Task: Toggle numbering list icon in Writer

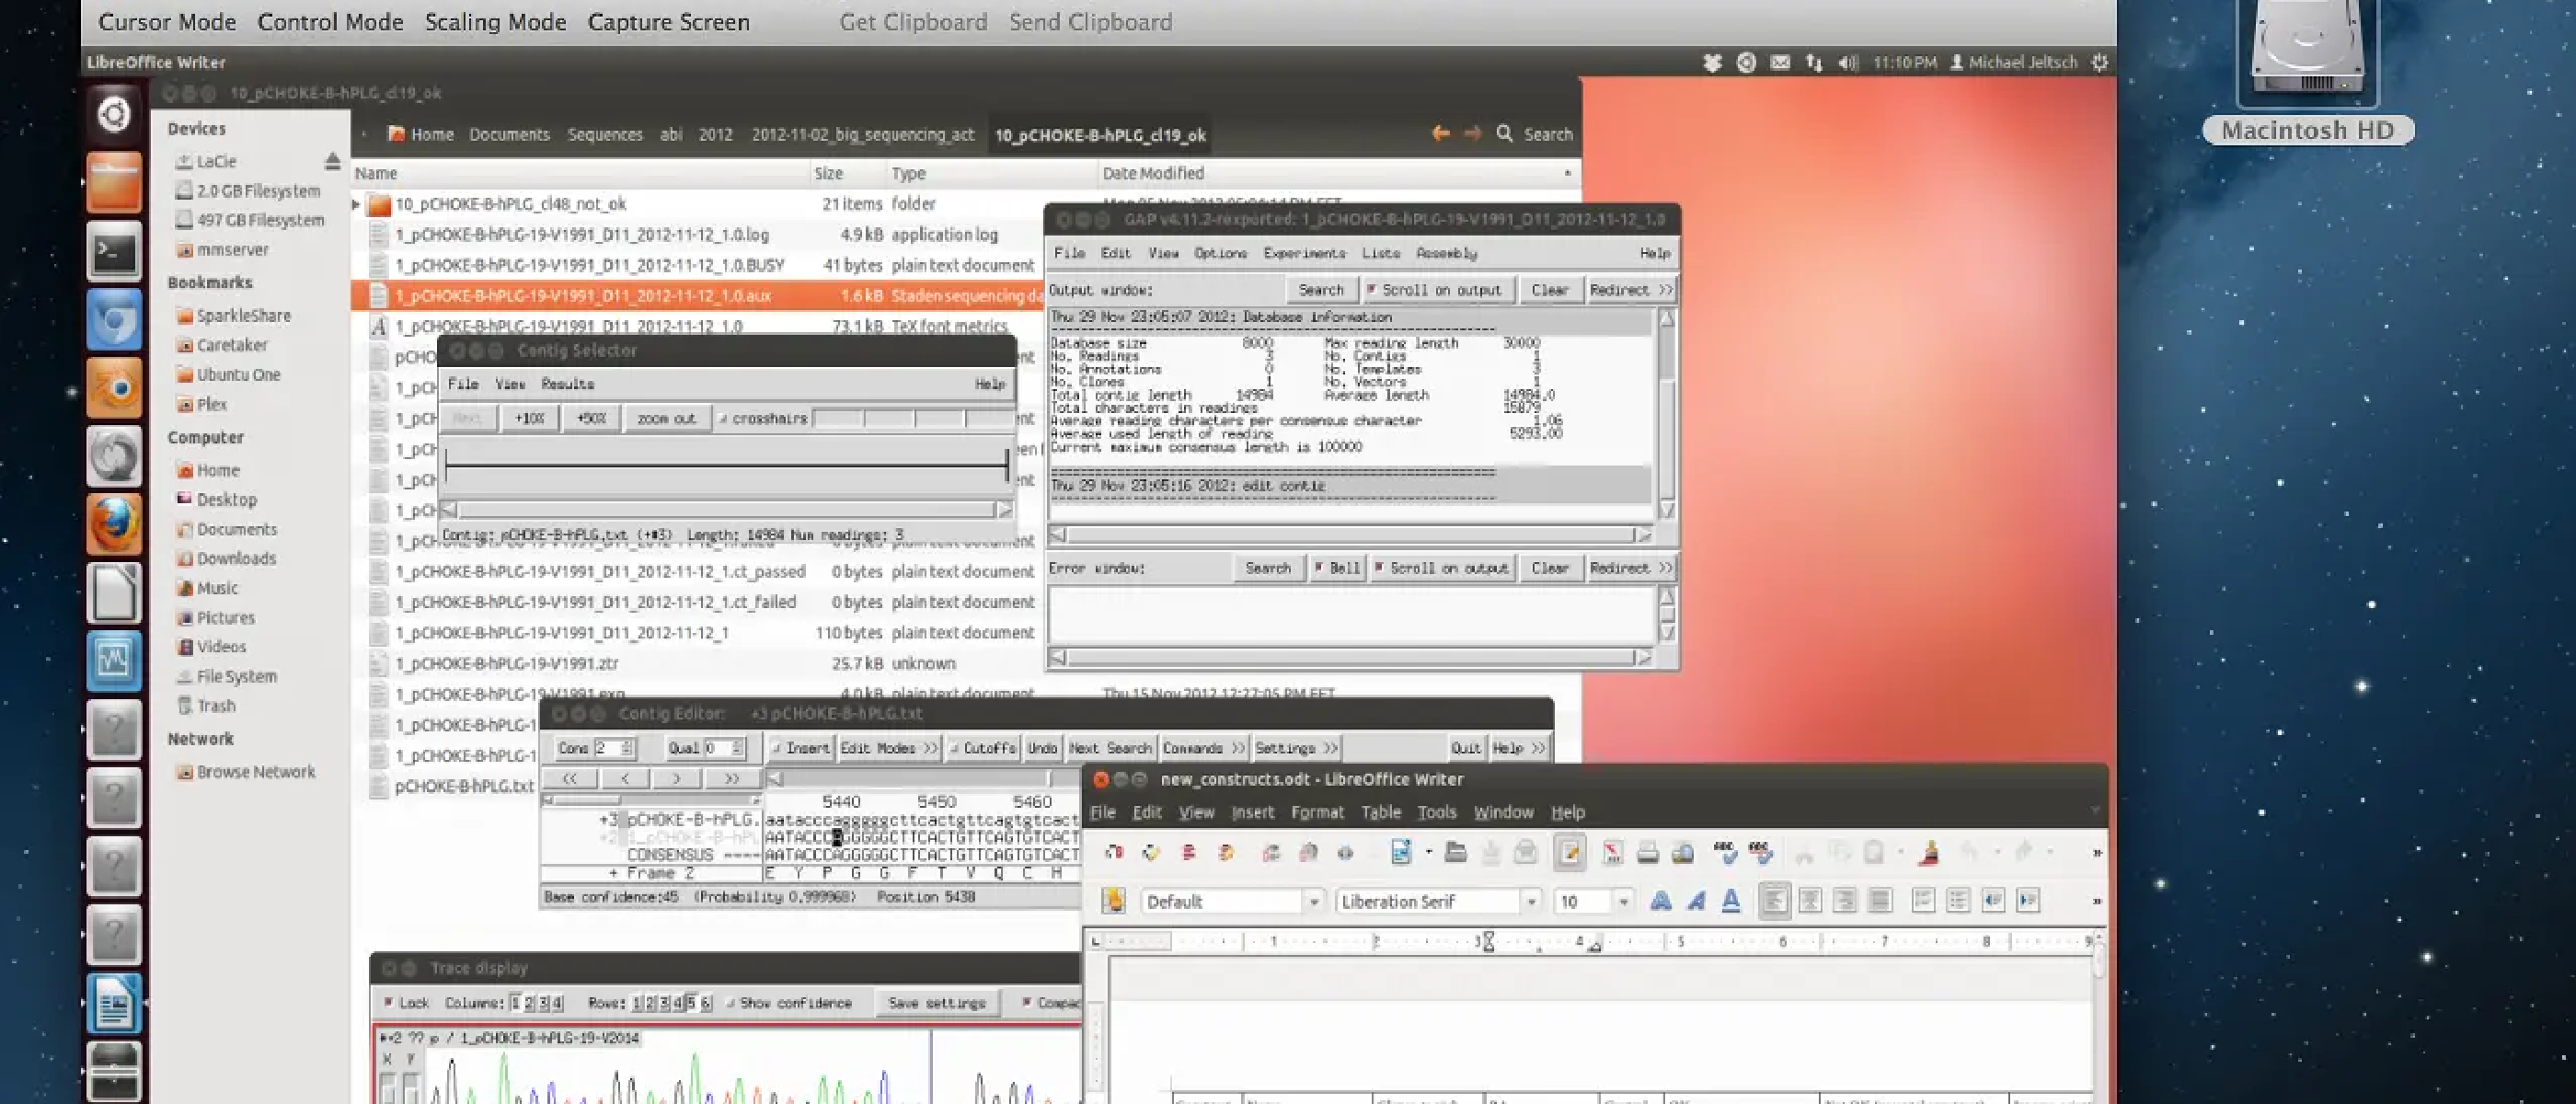Action: (1923, 901)
